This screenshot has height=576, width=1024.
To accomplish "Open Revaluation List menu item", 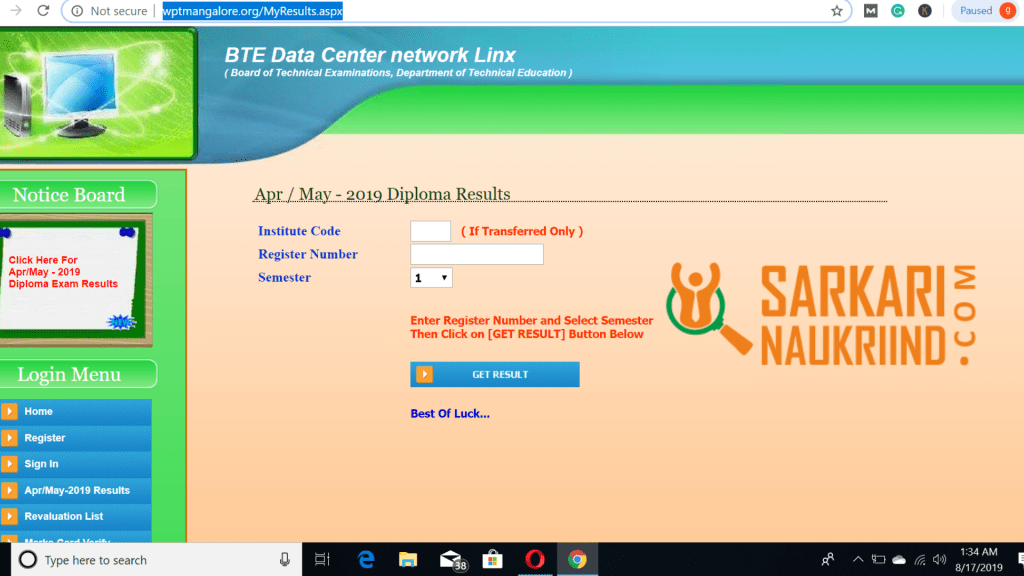I will tap(76, 516).
